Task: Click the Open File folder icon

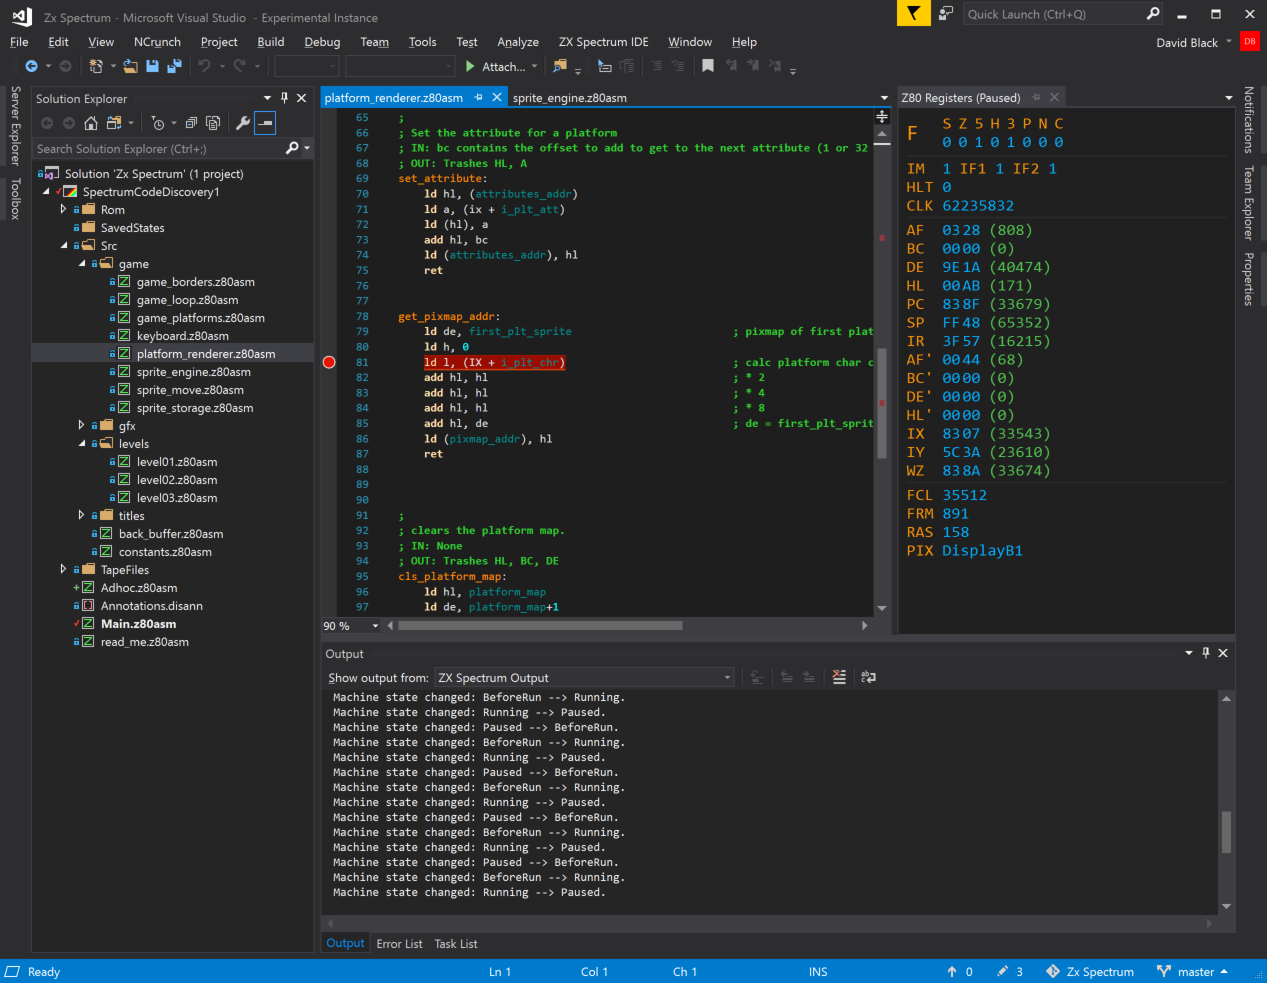Action: 131,66
